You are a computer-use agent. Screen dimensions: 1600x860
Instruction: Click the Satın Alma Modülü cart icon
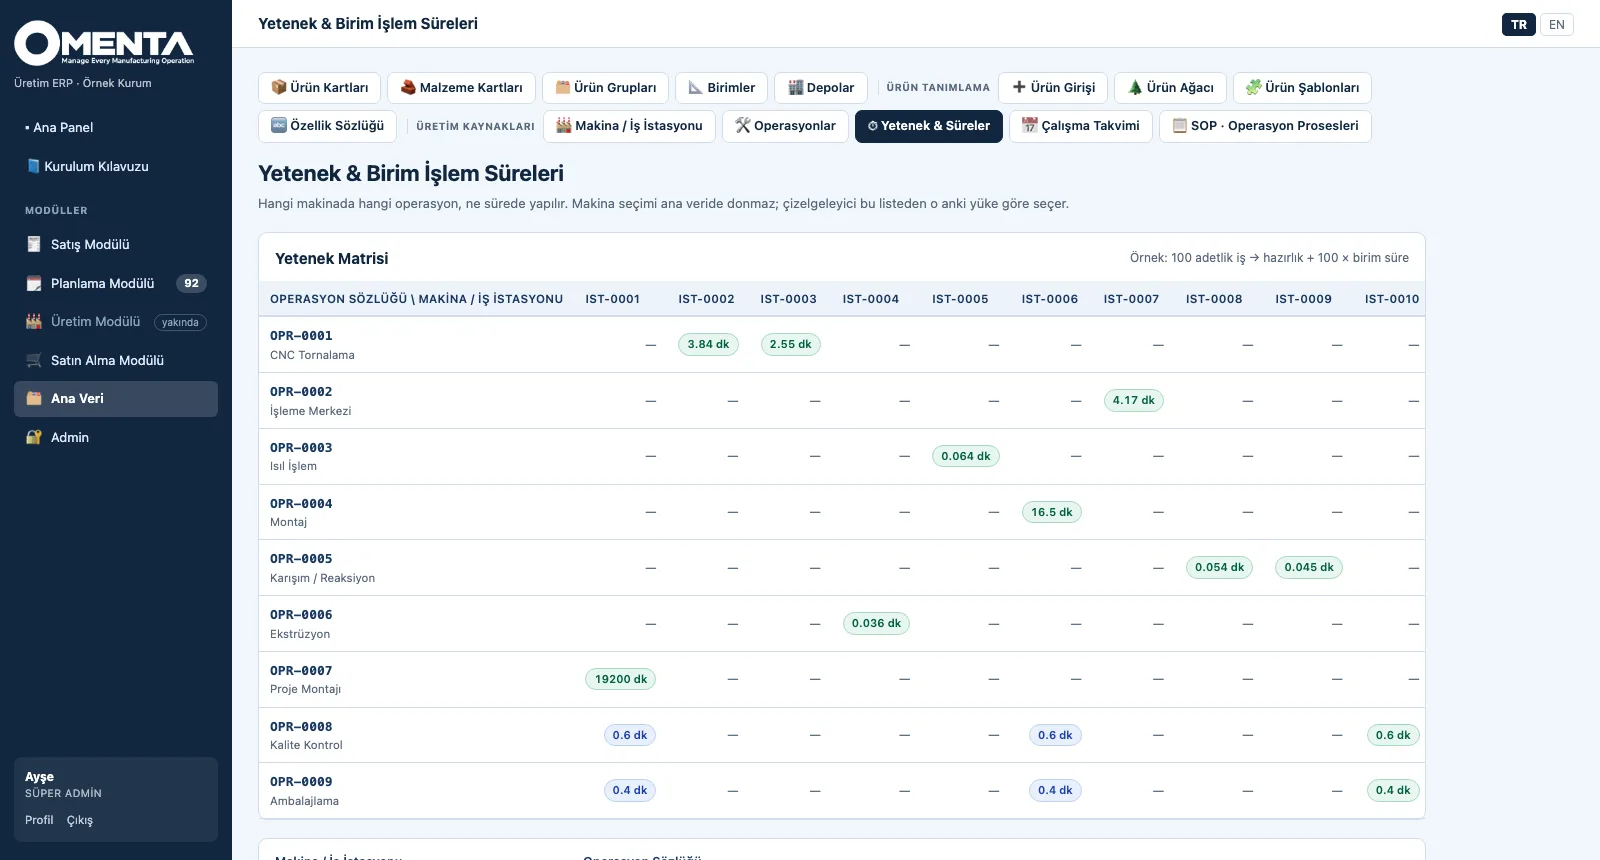[34, 361]
